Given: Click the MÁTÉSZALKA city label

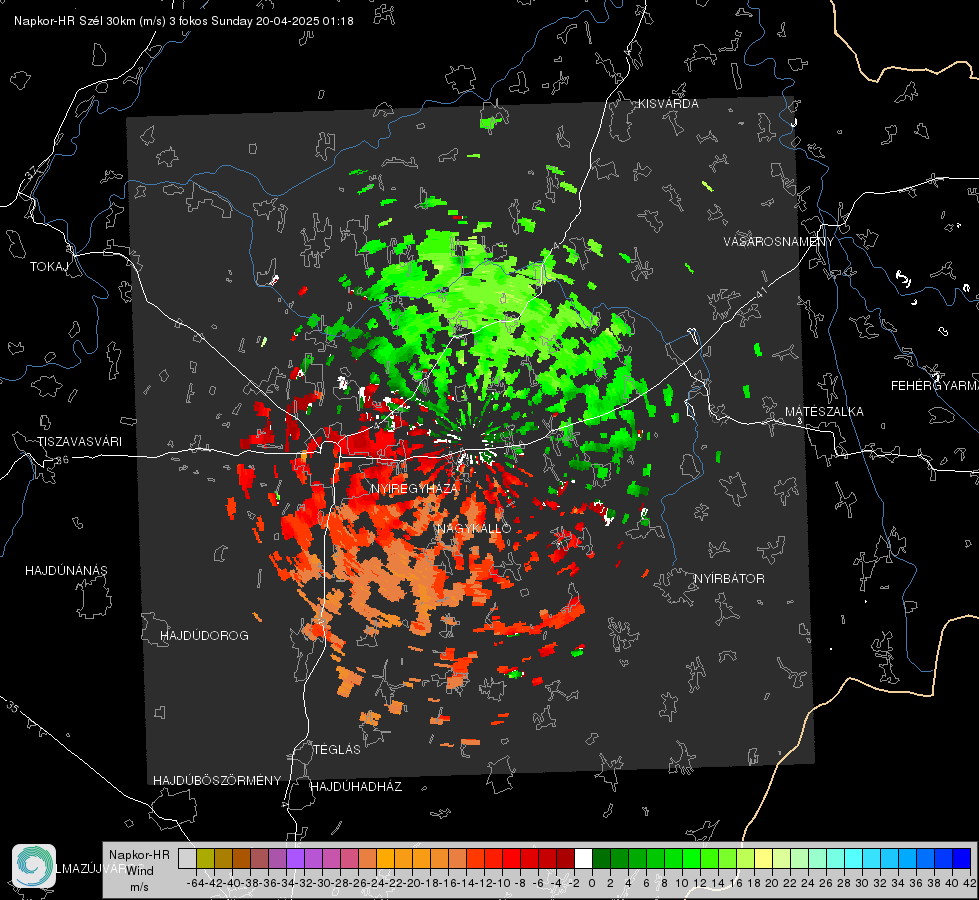Looking at the screenshot, I should point(824,412).
